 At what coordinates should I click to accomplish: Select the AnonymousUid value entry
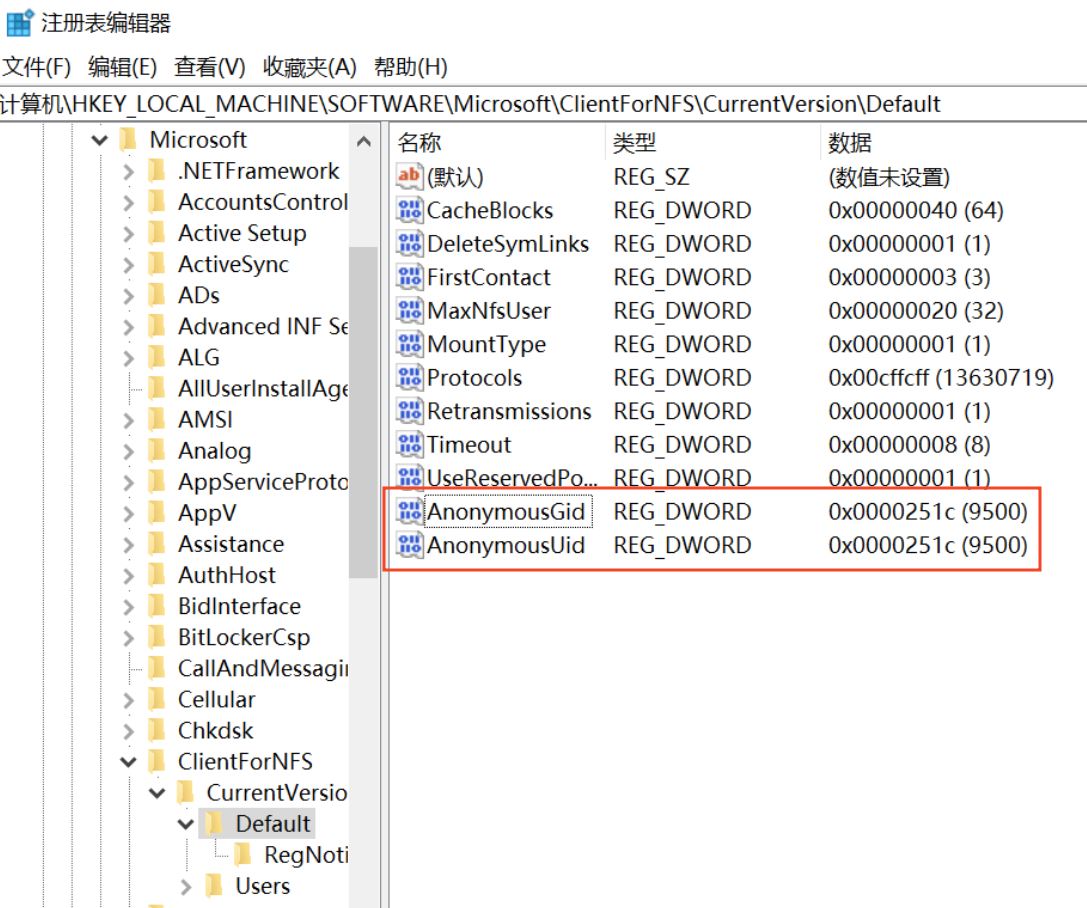(505, 546)
